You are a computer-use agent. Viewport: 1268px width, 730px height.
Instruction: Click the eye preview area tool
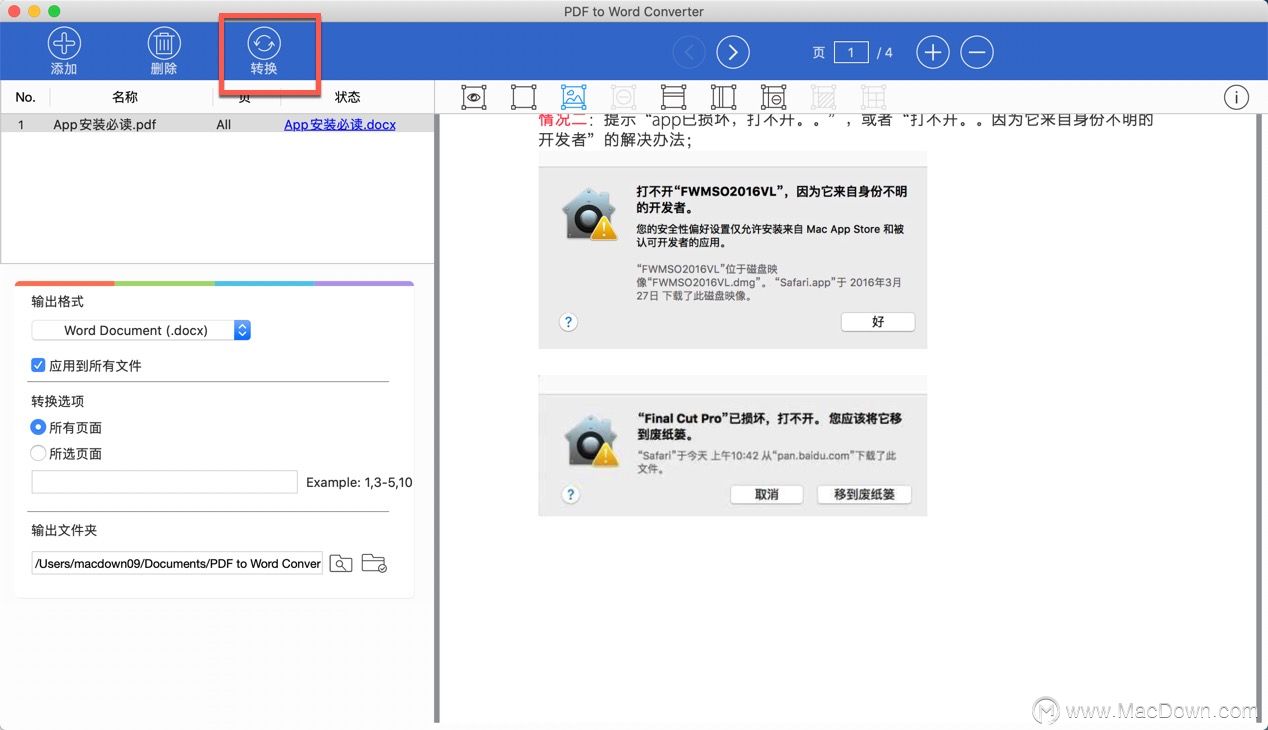[474, 97]
